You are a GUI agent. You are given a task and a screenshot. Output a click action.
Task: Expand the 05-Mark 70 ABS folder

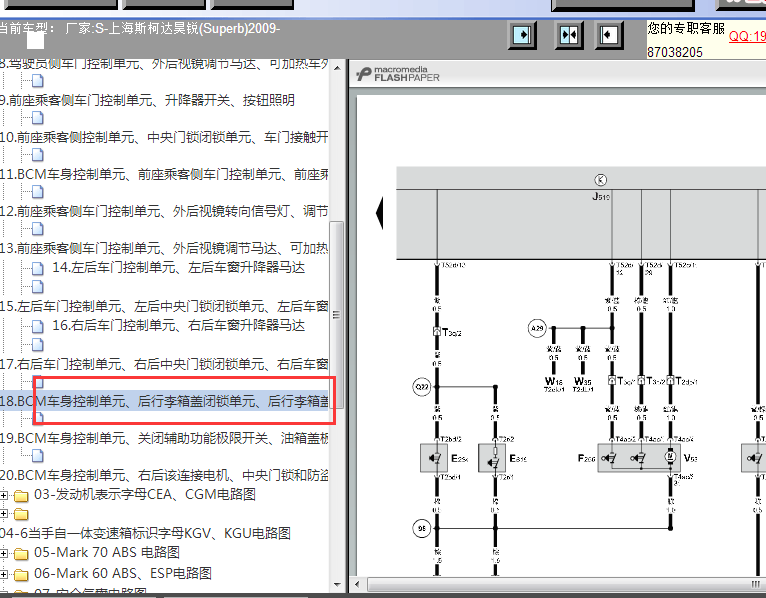click(x=3, y=553)
